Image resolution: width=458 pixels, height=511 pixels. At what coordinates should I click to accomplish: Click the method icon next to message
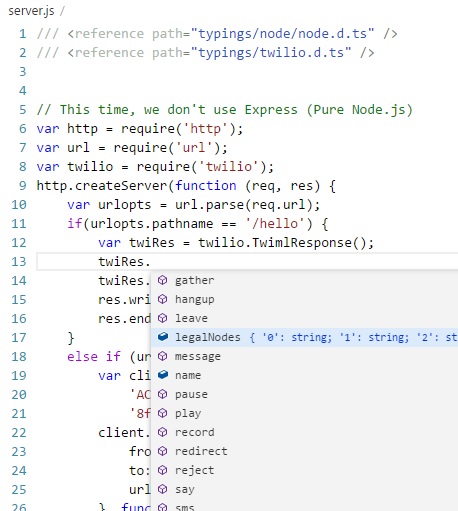(x=162, y=356)
